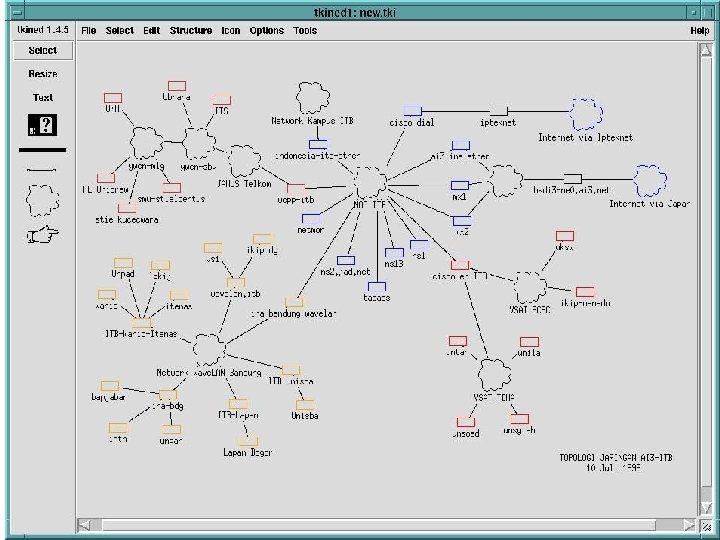Click the ywcn-sby cloud
The width and height of the screenshot is (720, 540).
(x=199, y=143)
